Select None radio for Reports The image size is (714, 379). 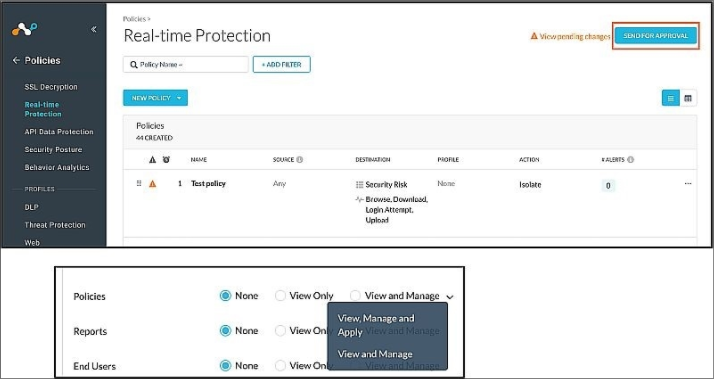[x=225, y=331]
